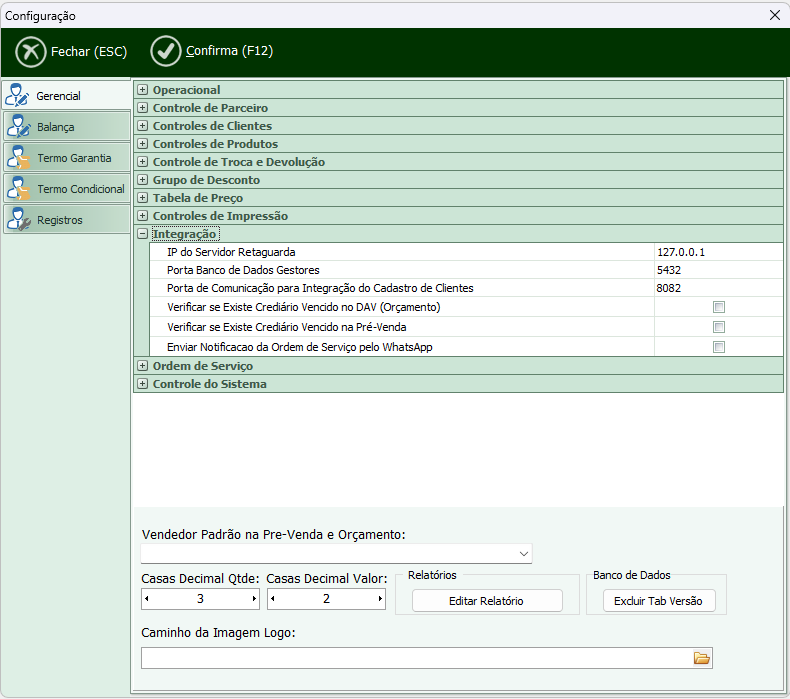Open the Registros sidebar icon
This screenshot has height=699, width=790.
pyautogui.click(x=19, y=220)
